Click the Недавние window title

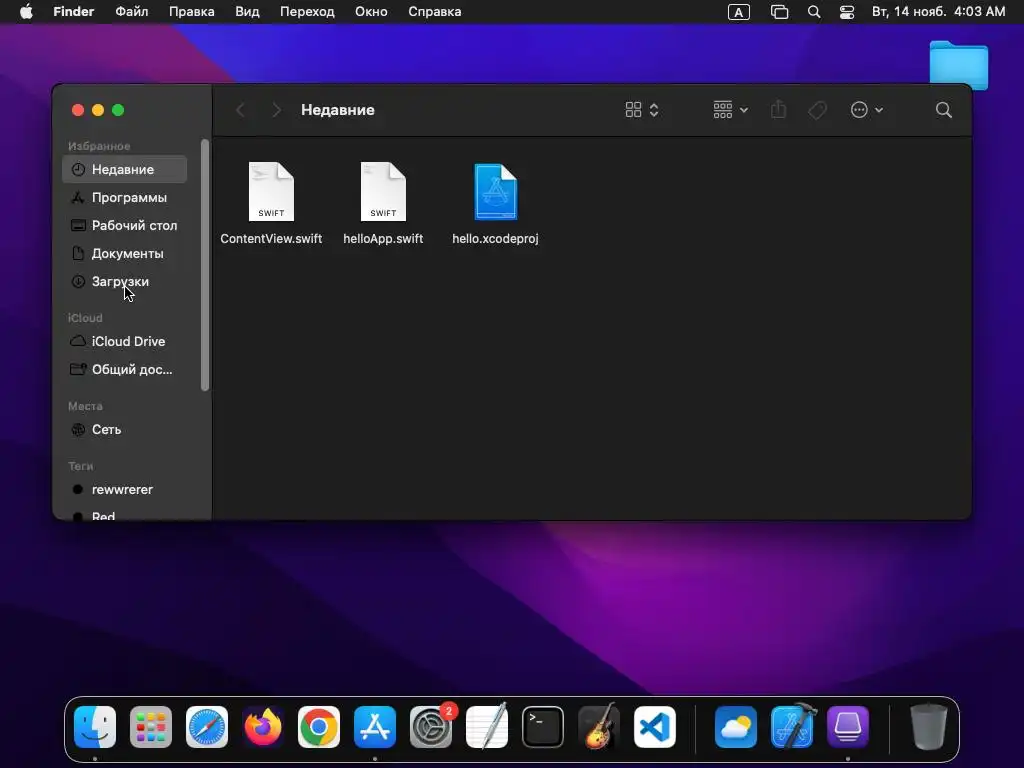338,110
